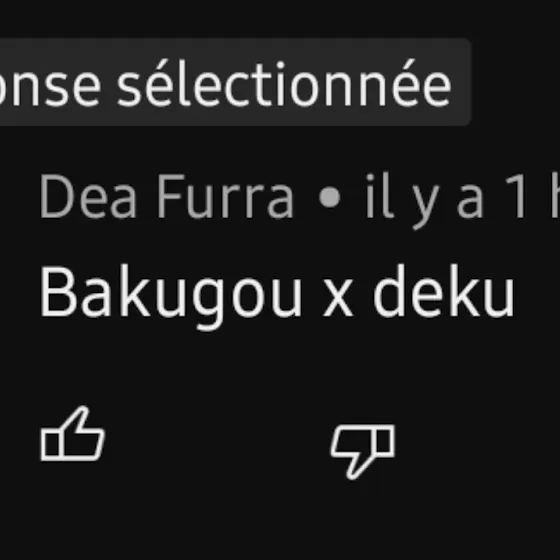560x560 pixels.
Task: Downvote the 'Bakugou x deku' comment
Action: click(363, 451)
